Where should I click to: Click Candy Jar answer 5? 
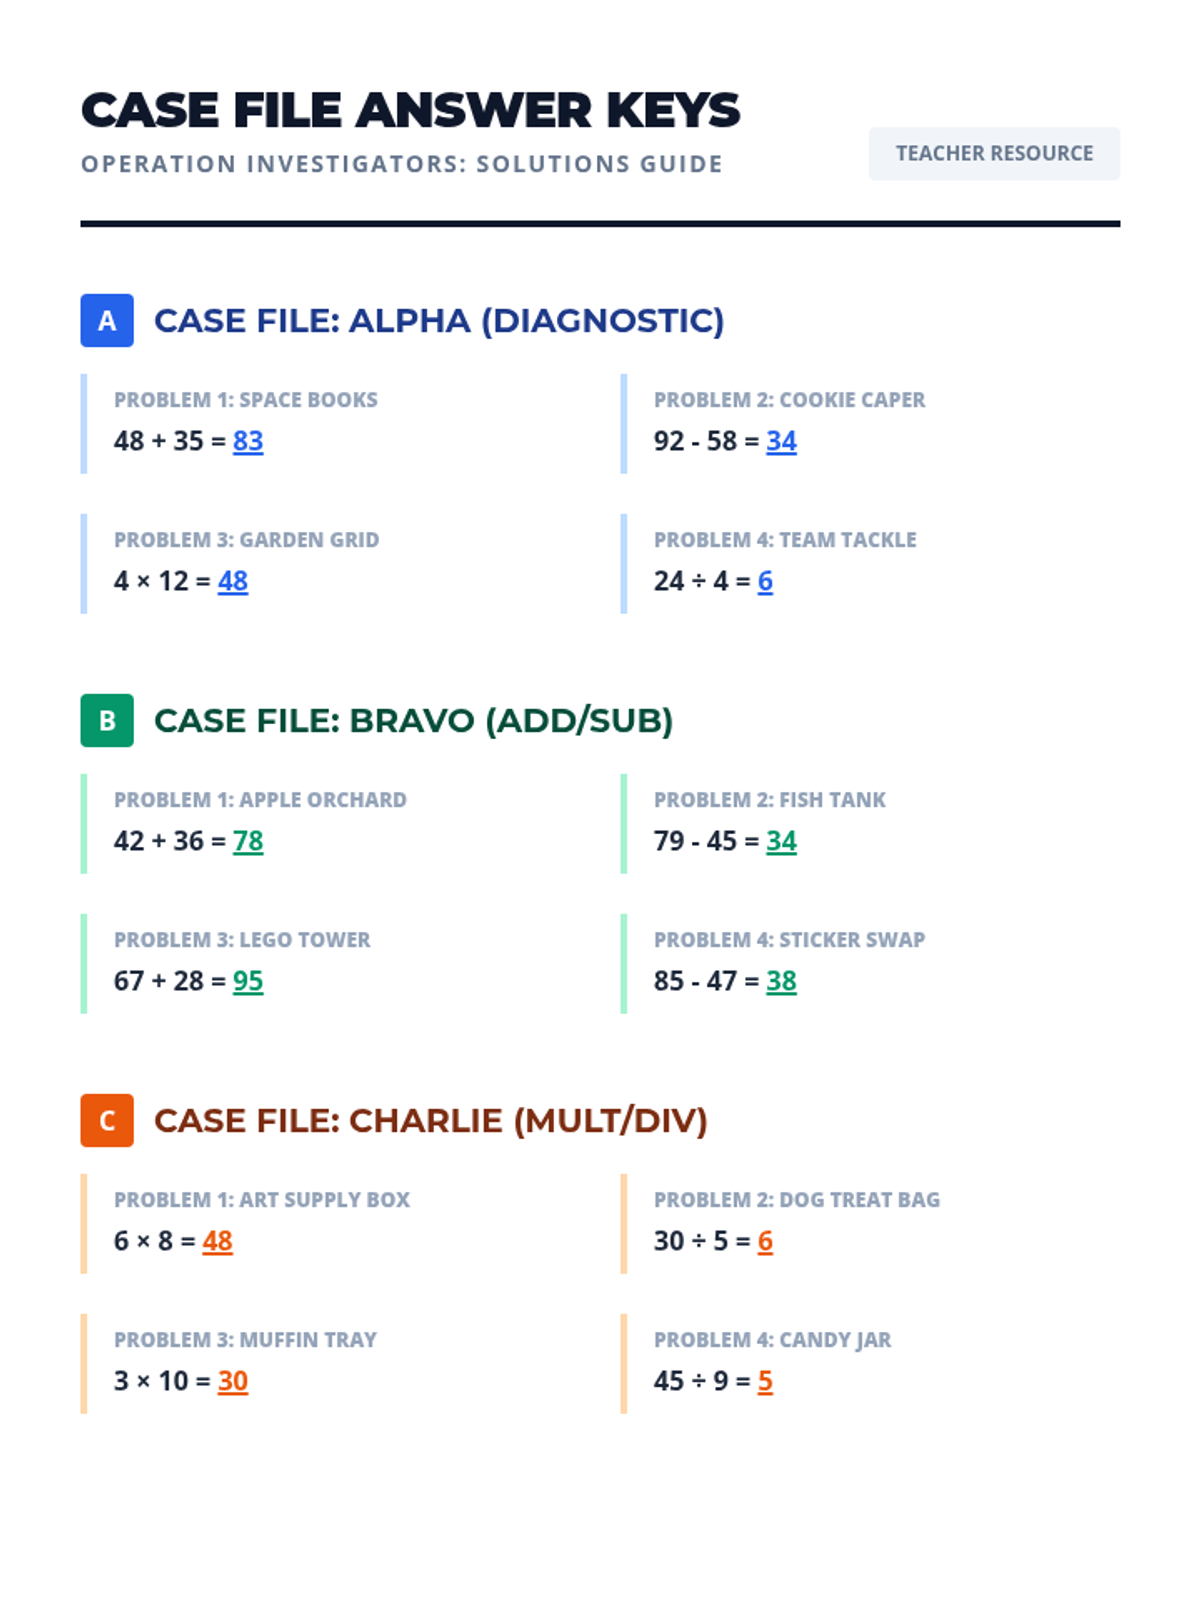[x=765, y=1381]
